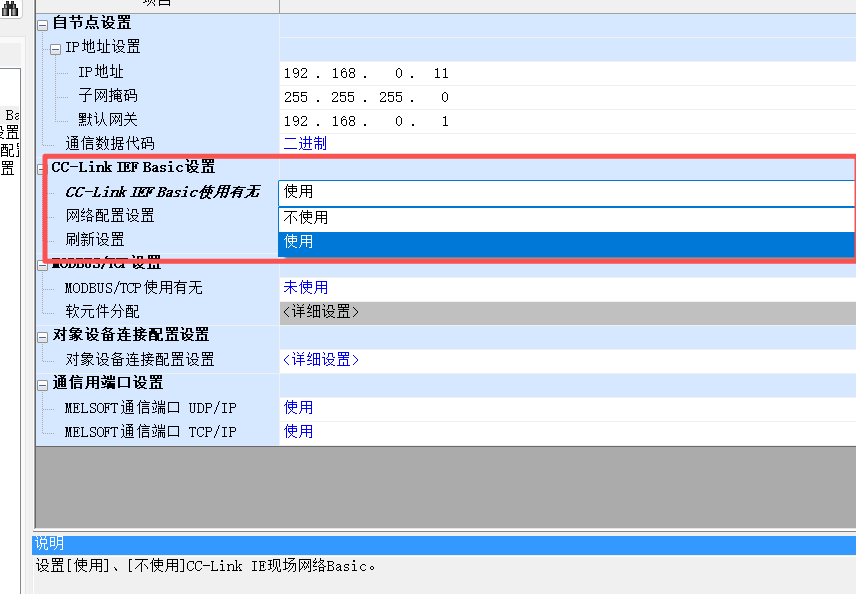Click the 说明 panel header
856x594 pixels.
tap(444, 544)
